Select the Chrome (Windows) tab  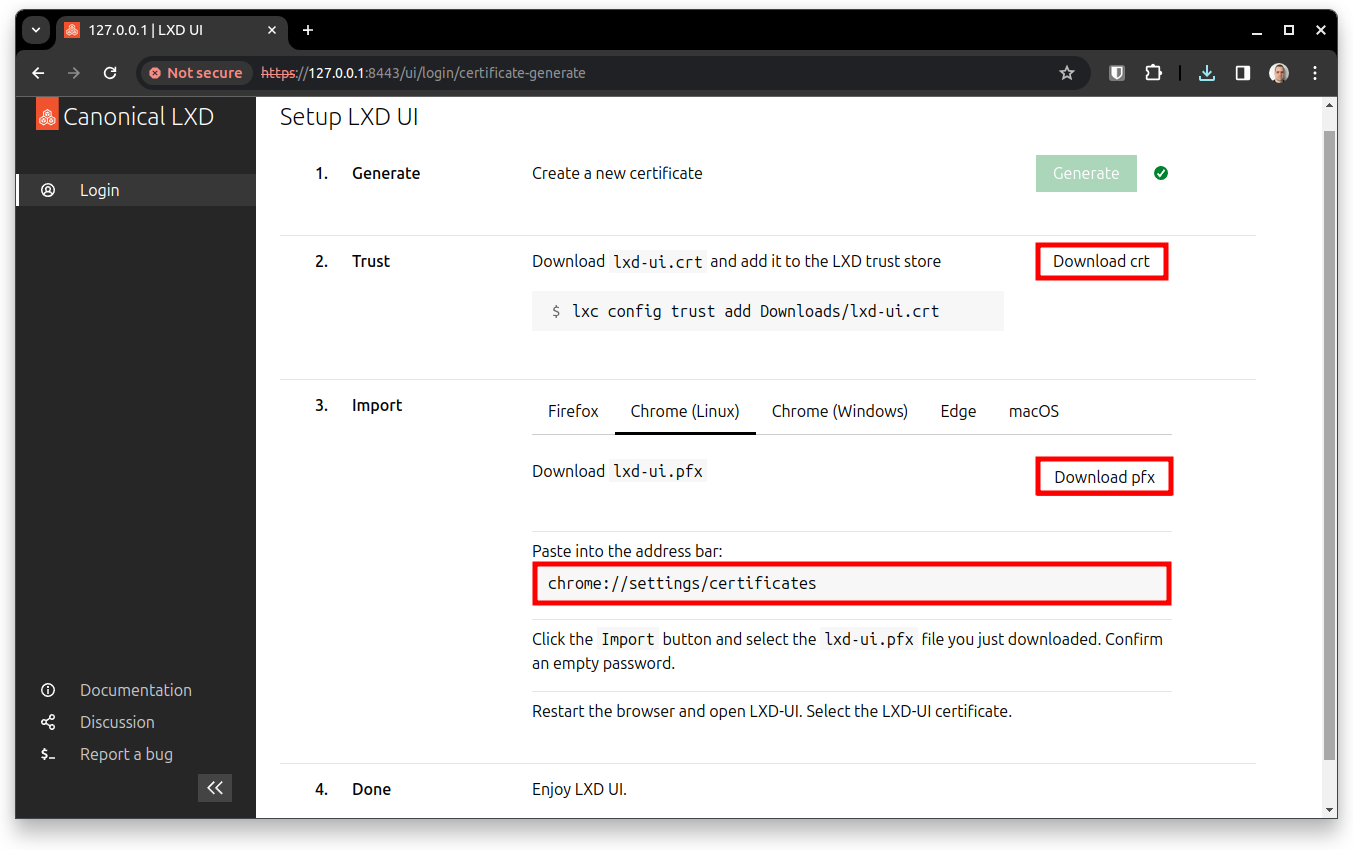839,410
